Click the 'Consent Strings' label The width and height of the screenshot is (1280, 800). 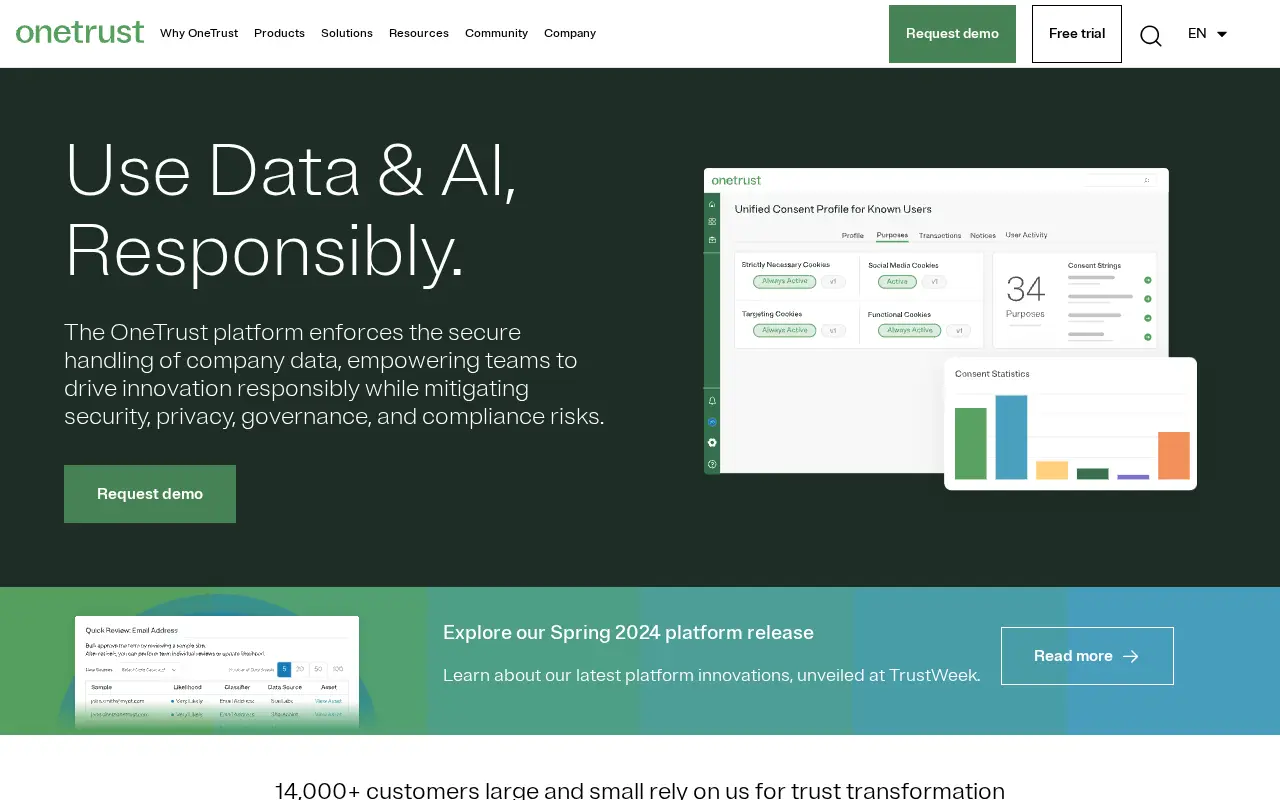(1094, 266)
